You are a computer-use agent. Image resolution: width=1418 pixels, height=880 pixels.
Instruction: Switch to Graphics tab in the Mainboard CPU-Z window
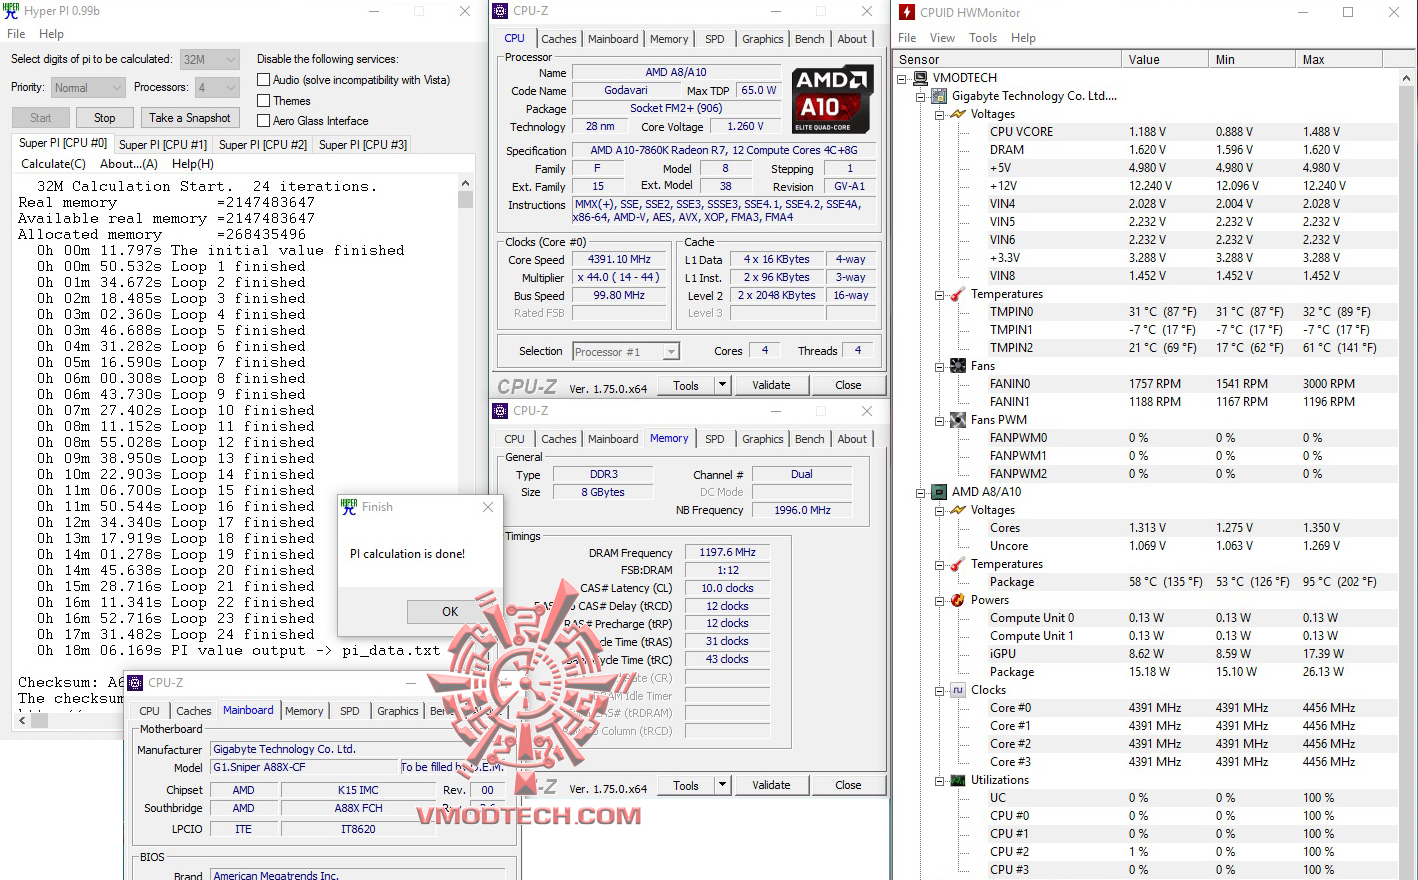(398, 711)
